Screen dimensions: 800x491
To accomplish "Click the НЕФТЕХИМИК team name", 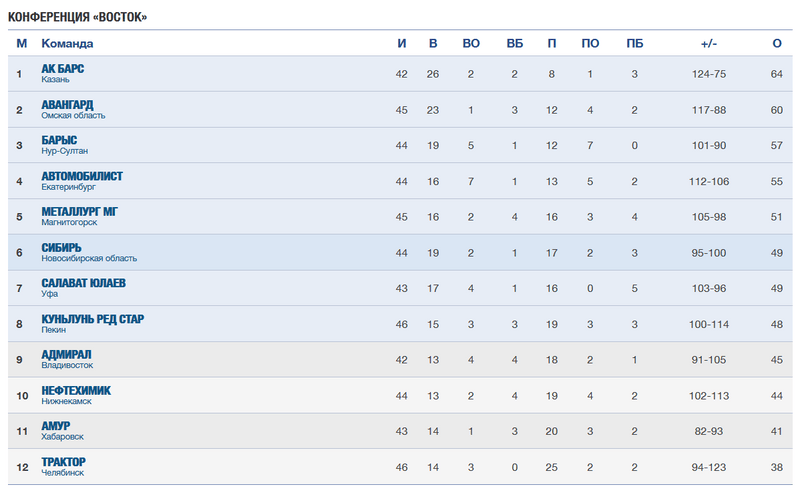I will tap(76, 390).
